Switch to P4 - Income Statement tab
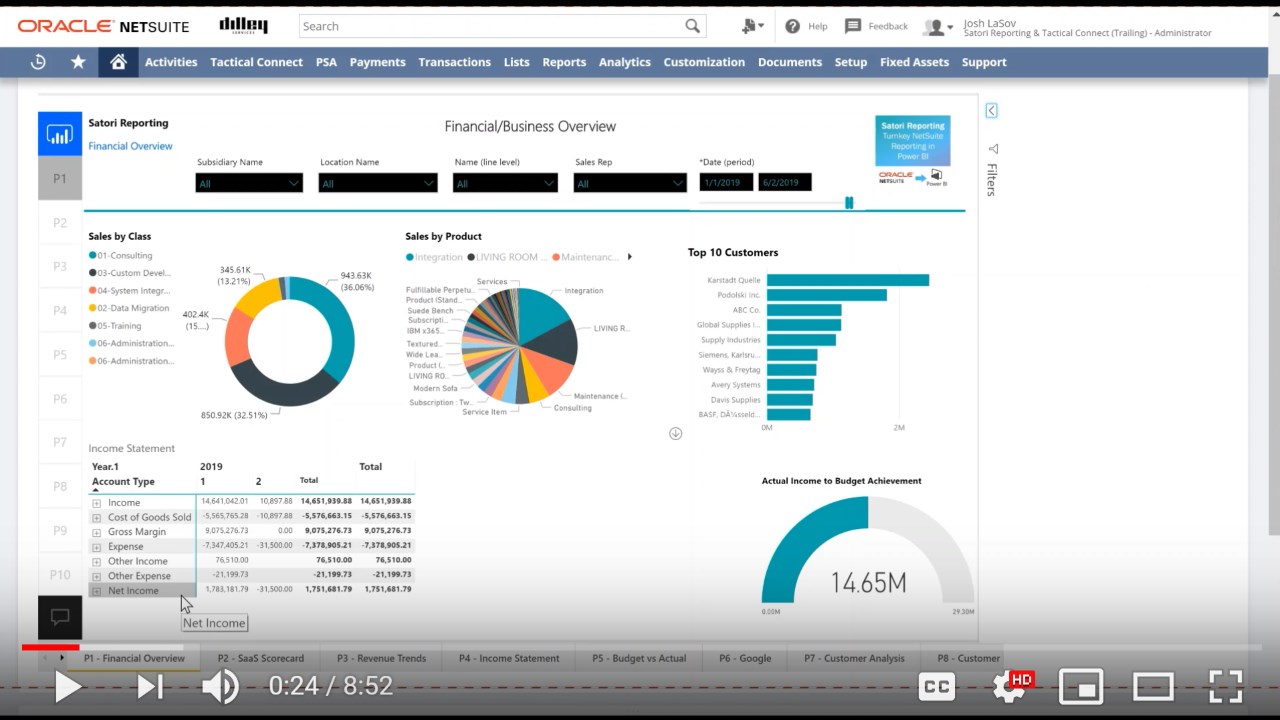This screenshot has height=720, width=1280. coord(509,658)
